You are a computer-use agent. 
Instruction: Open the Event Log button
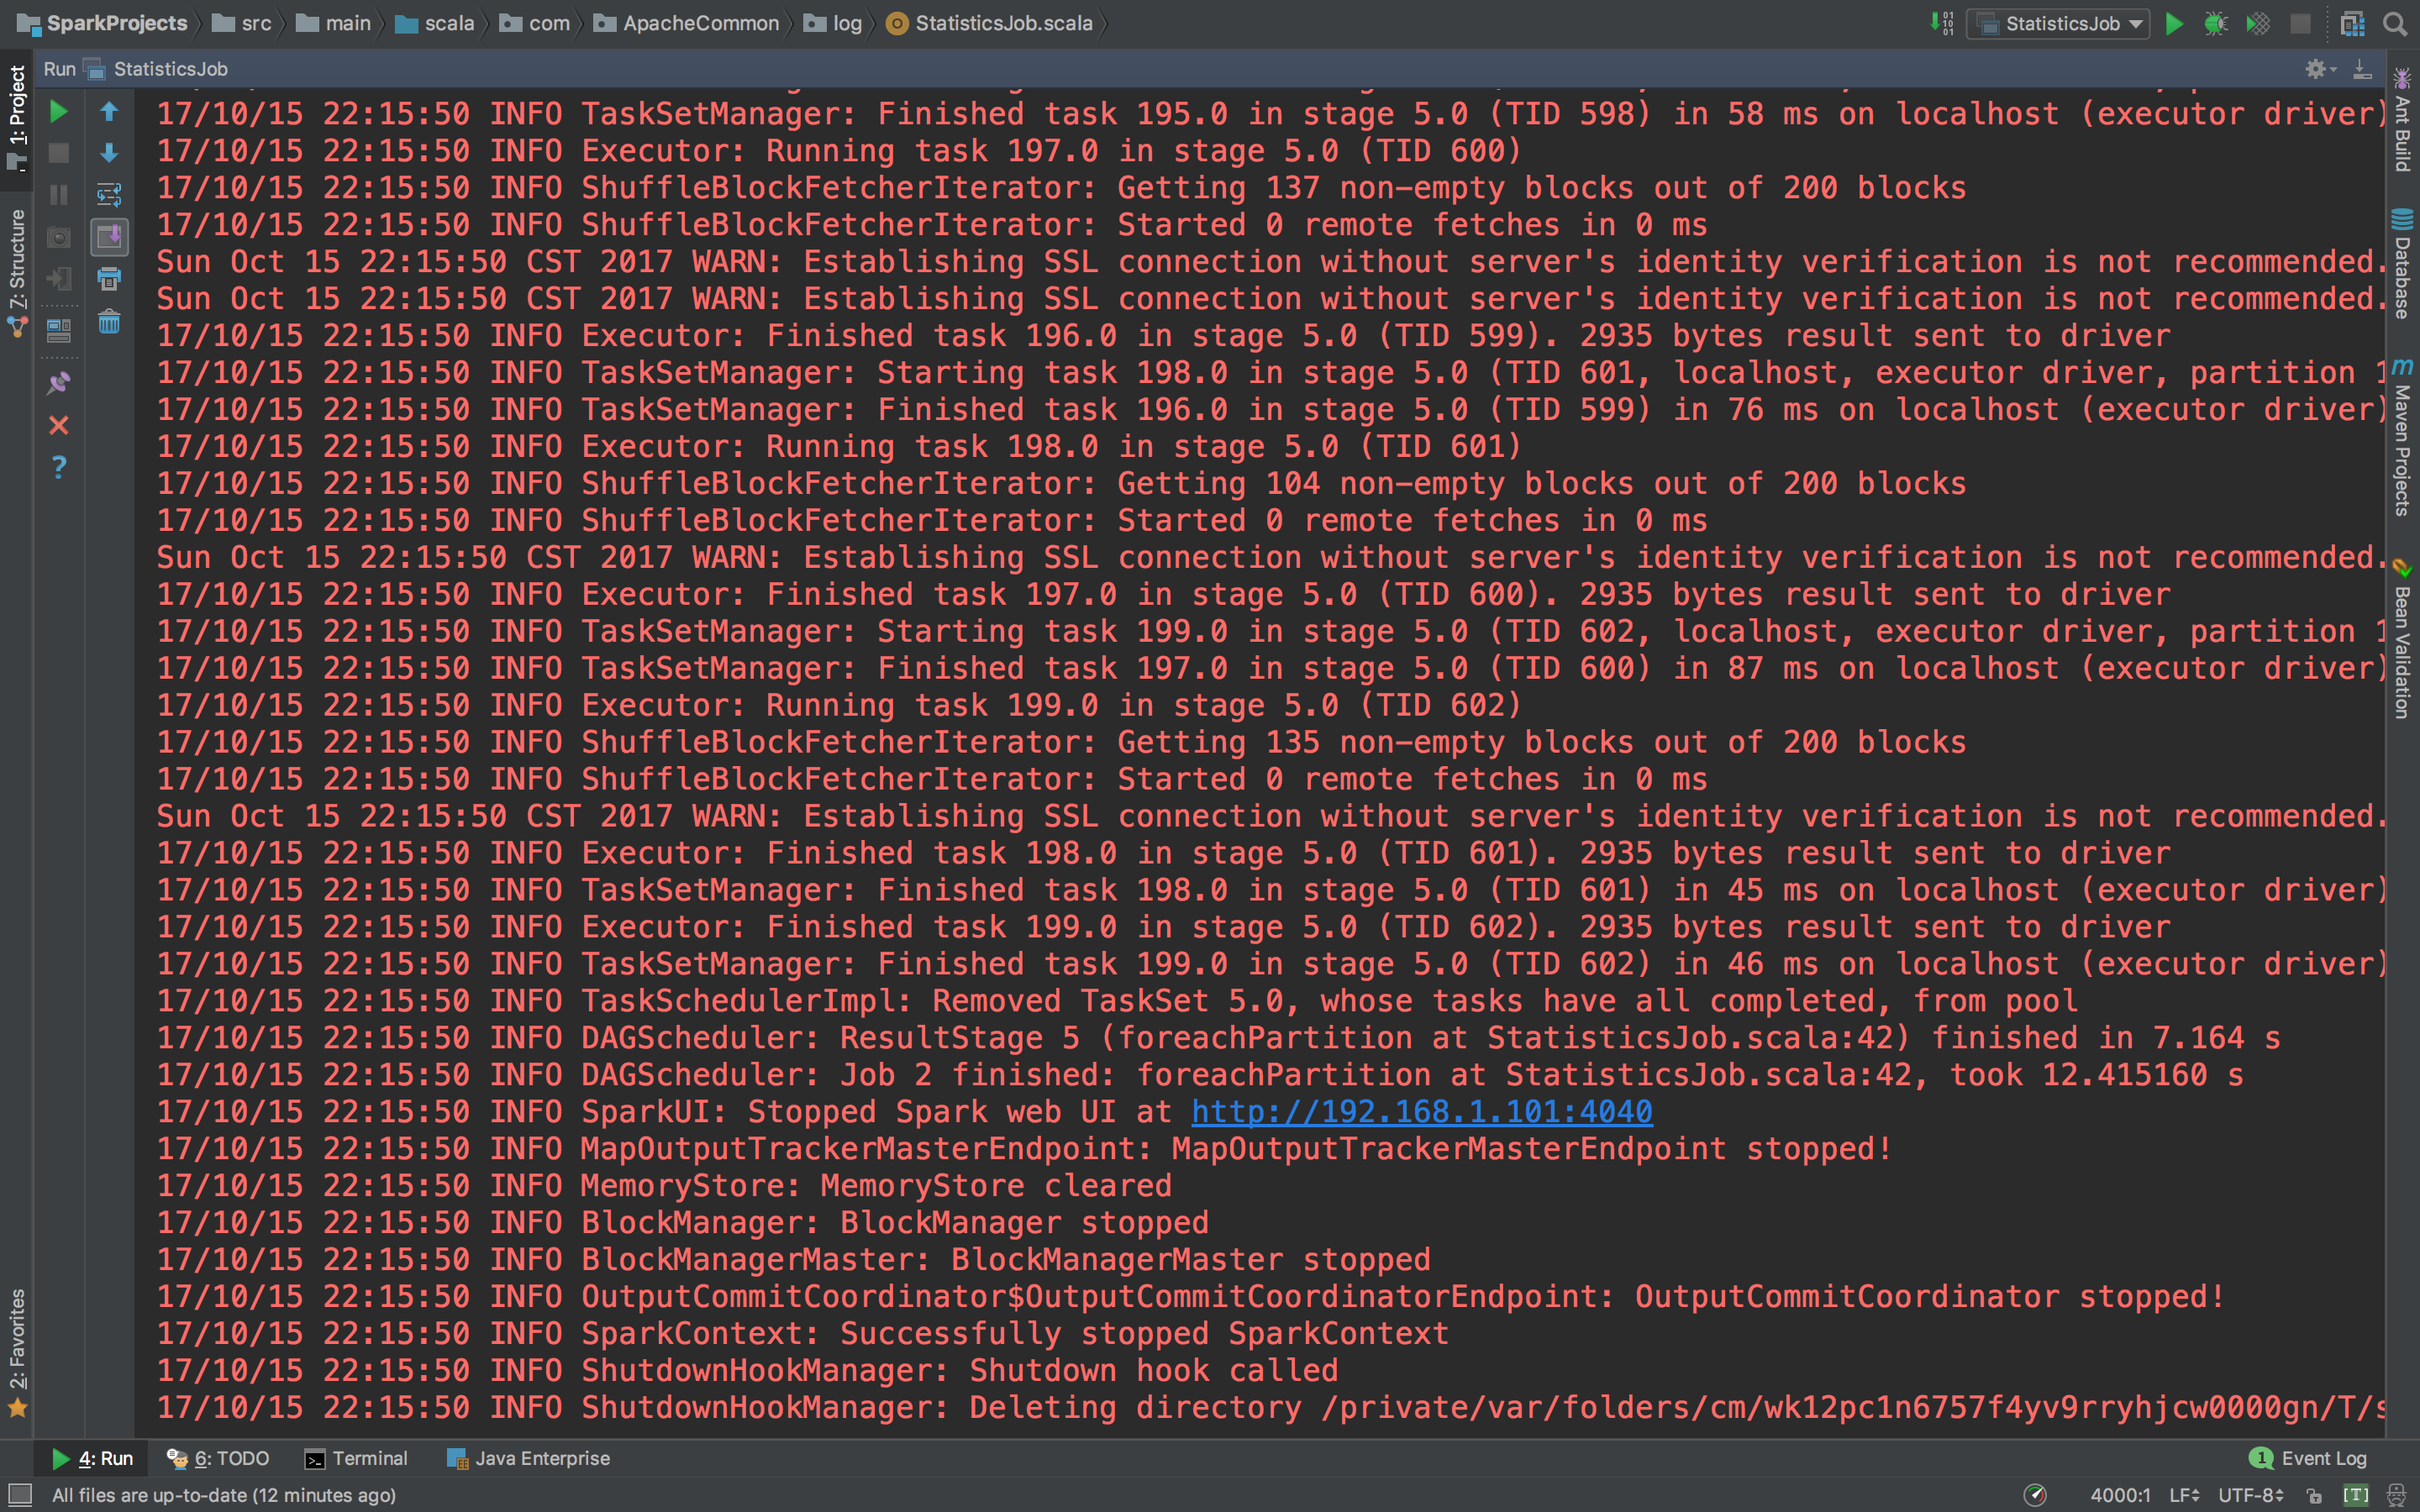2308,1458
